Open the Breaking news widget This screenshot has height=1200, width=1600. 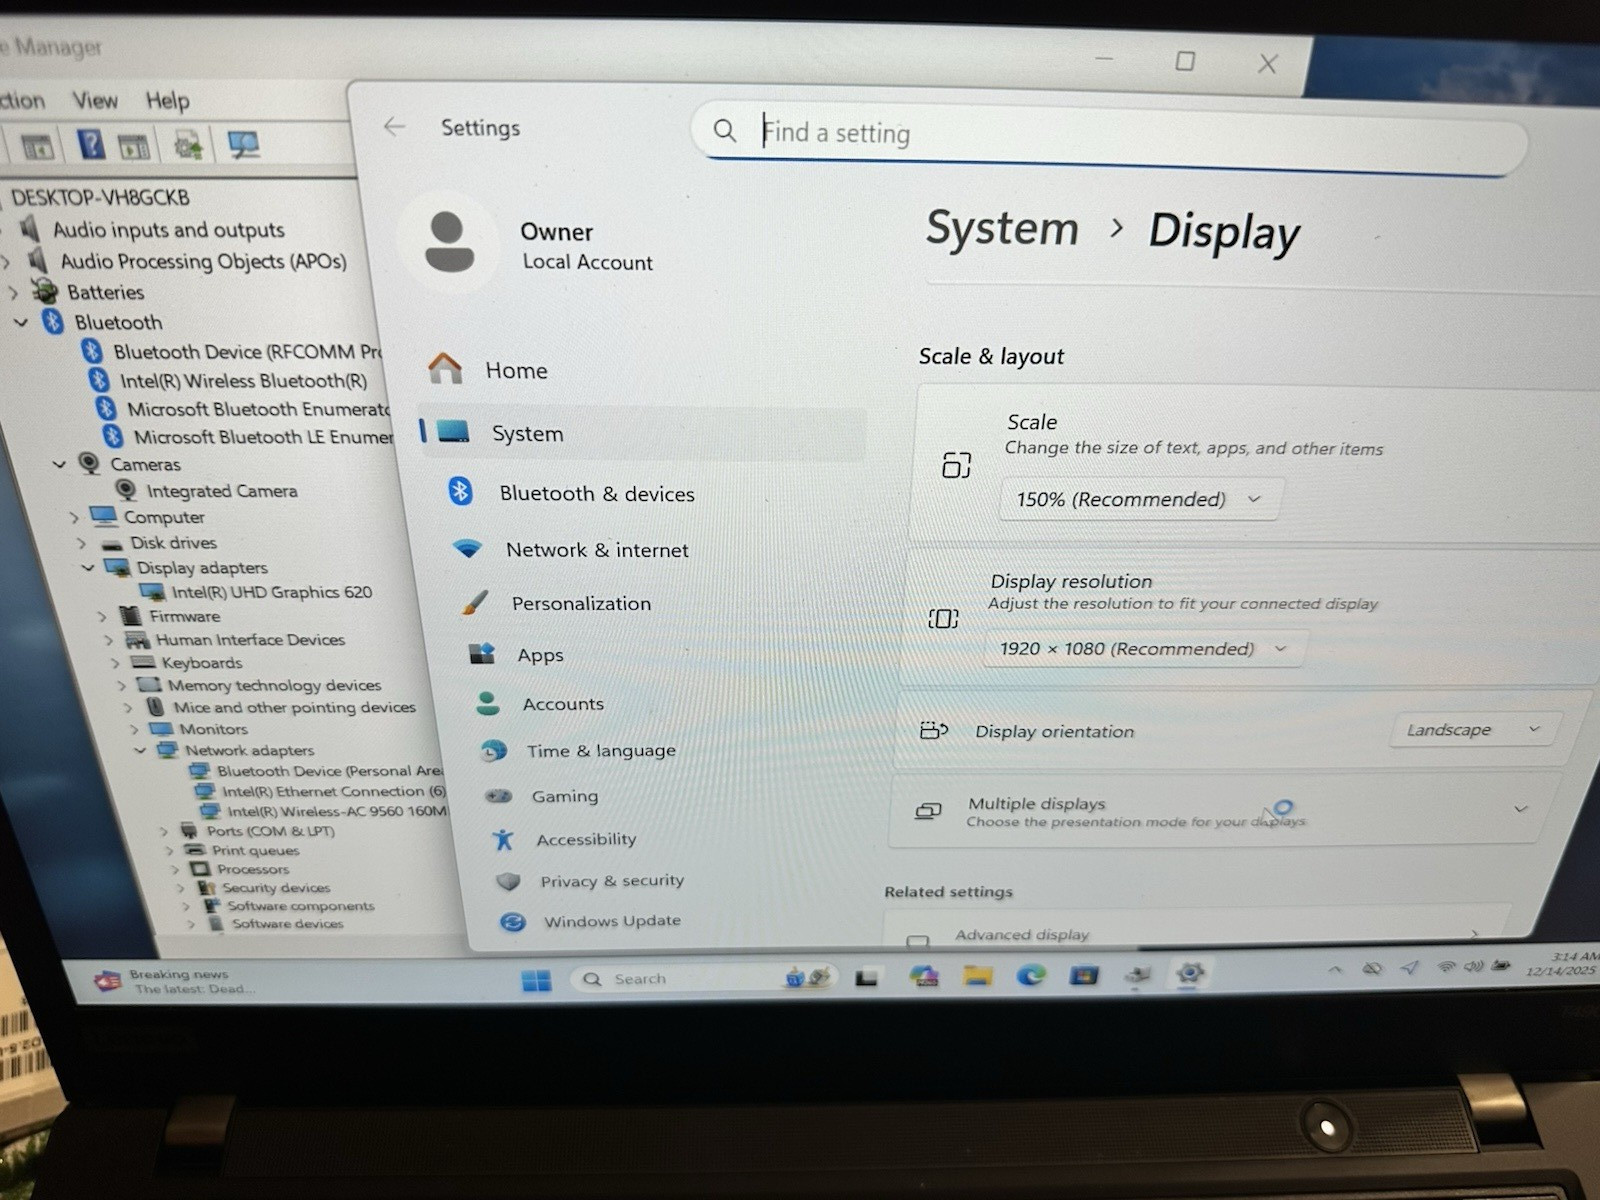pyautogui.click(x=176, y=981)
